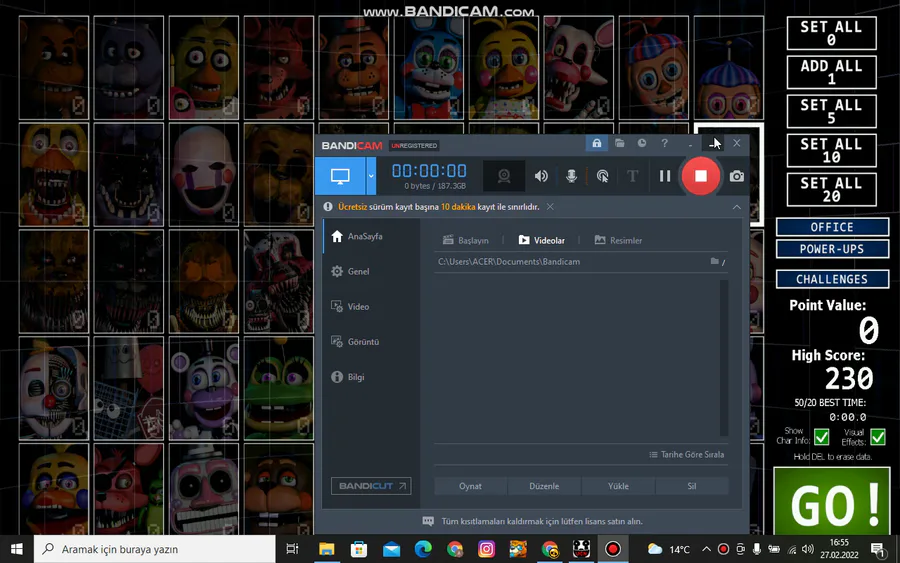The width and height of the screenshot is (900, 563).
Task: Click the text overlay T icon
Action: (633, 176)
